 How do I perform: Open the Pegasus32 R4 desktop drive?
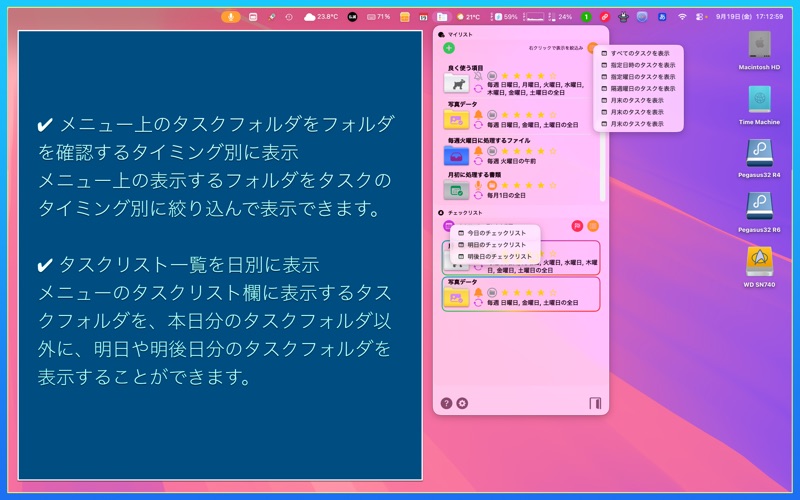coord(759,158)
